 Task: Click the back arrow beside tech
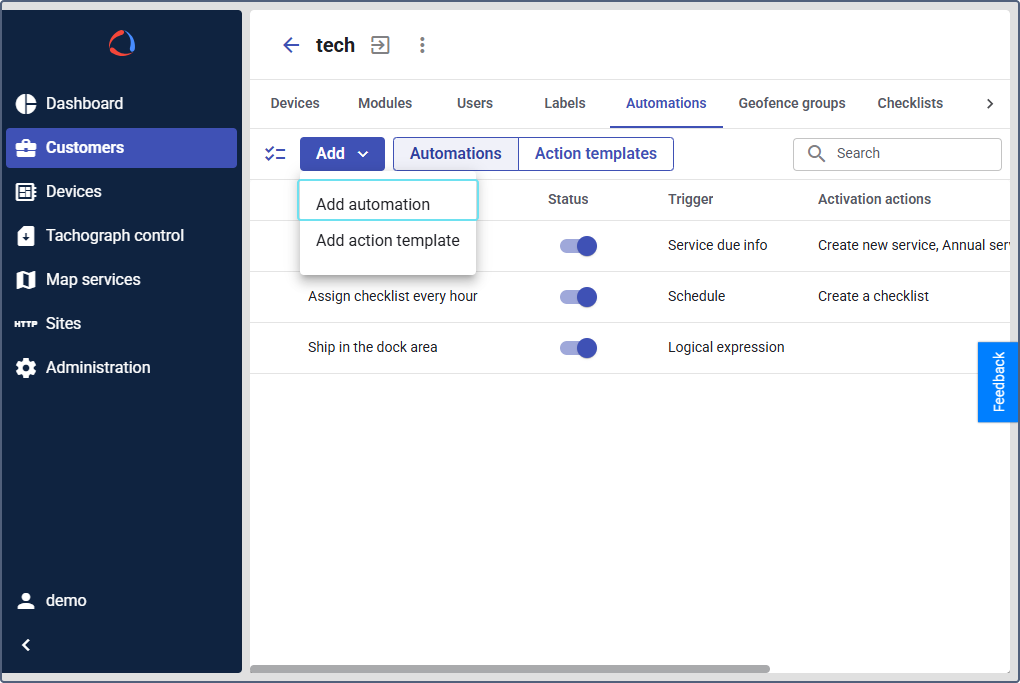291,45
